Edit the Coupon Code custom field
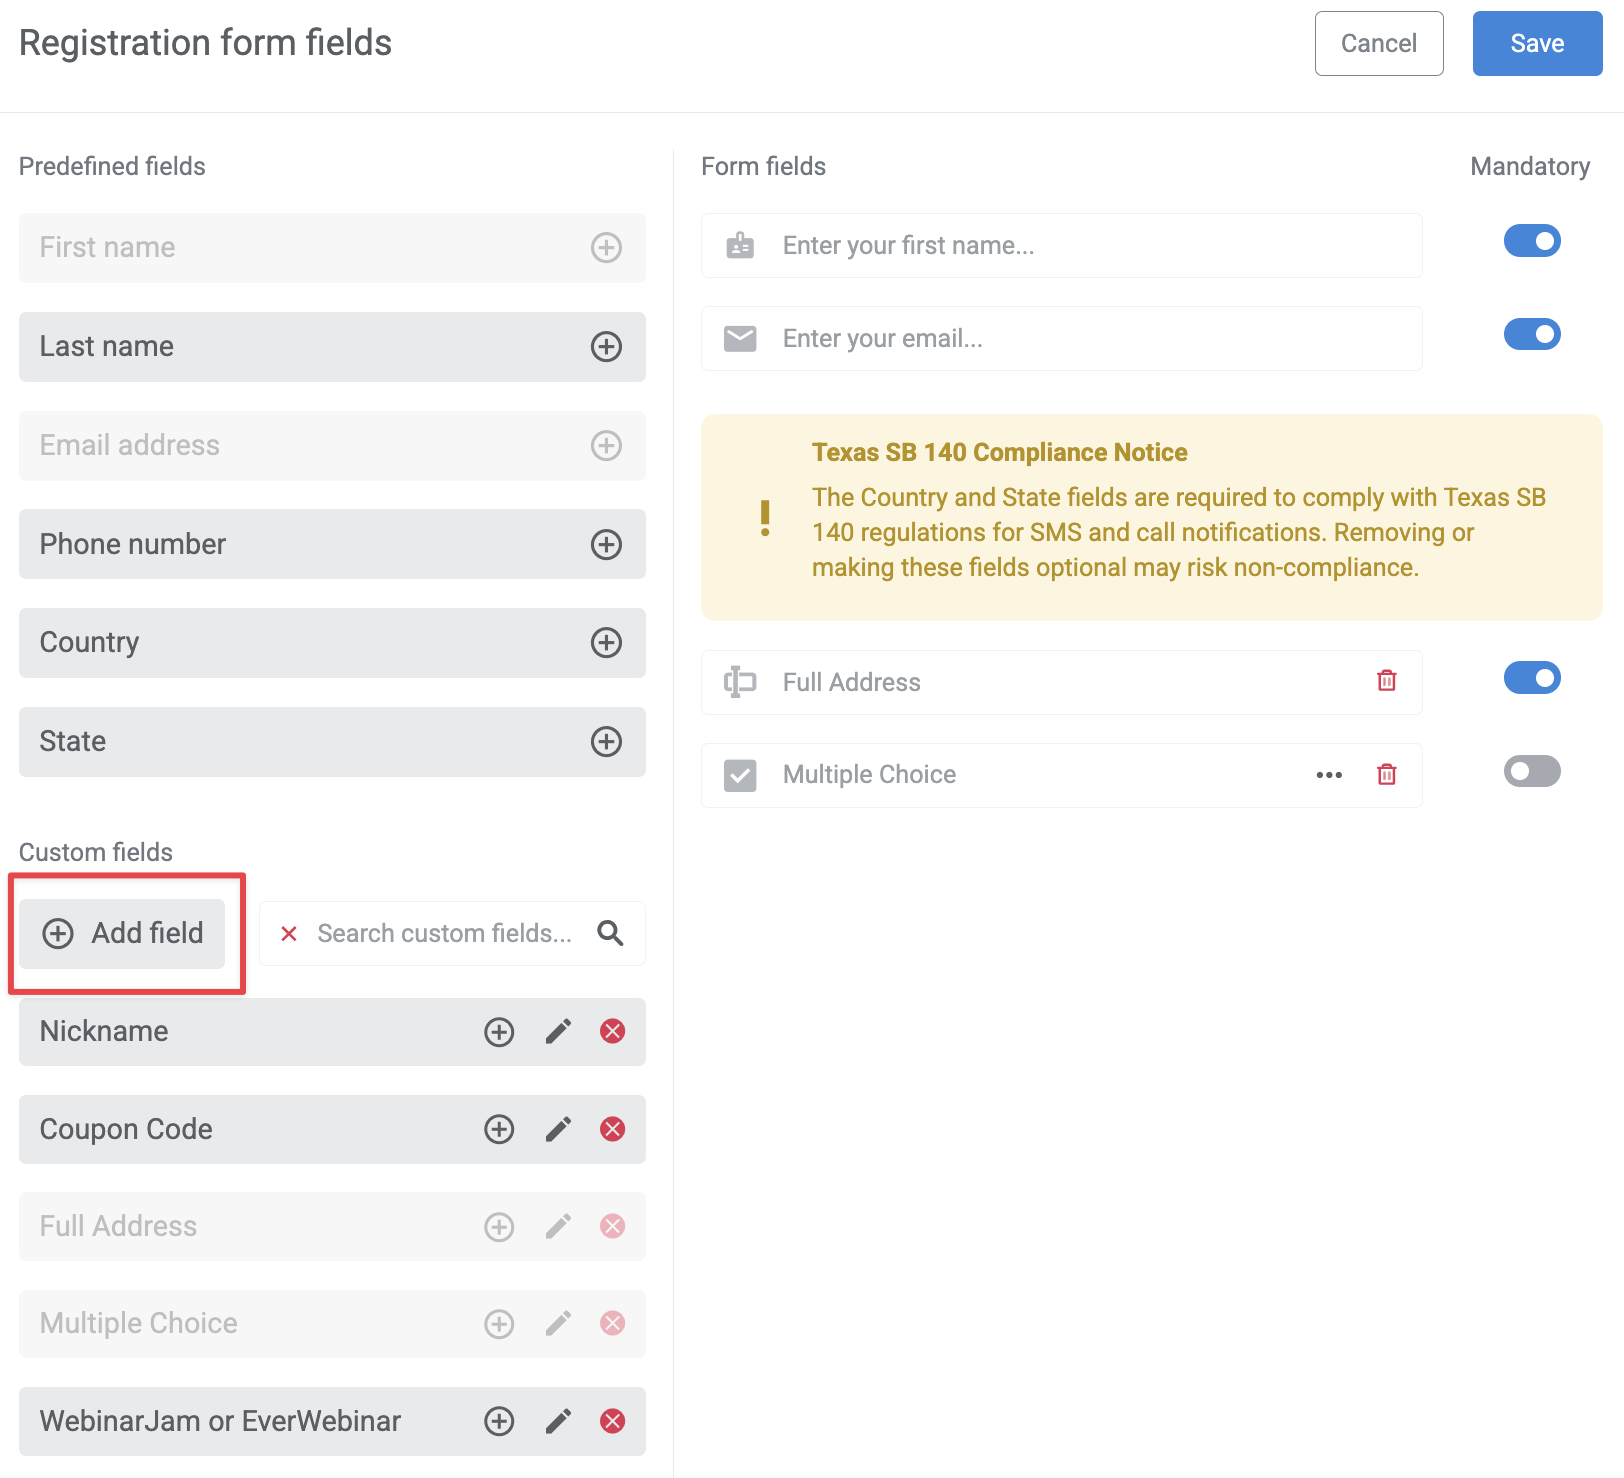Image resolution: width=1624 pixels, height=1478 pixels. (x=558, y=1129)
